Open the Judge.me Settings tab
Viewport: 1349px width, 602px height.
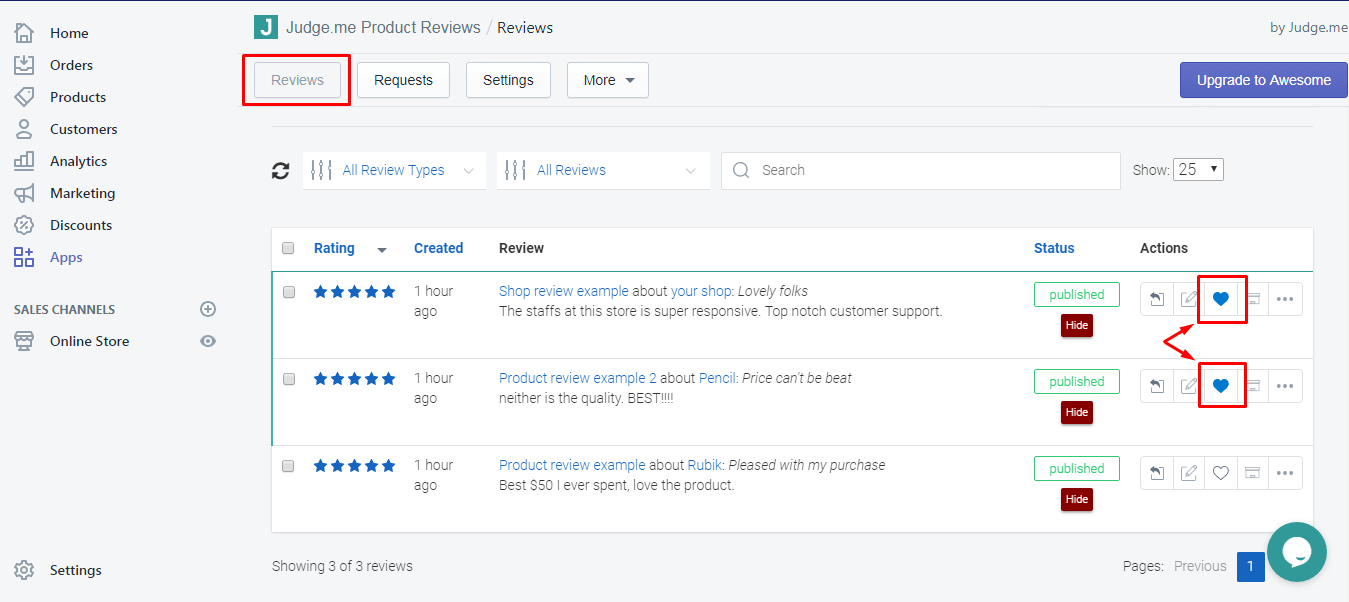click(x=508, y=80)
